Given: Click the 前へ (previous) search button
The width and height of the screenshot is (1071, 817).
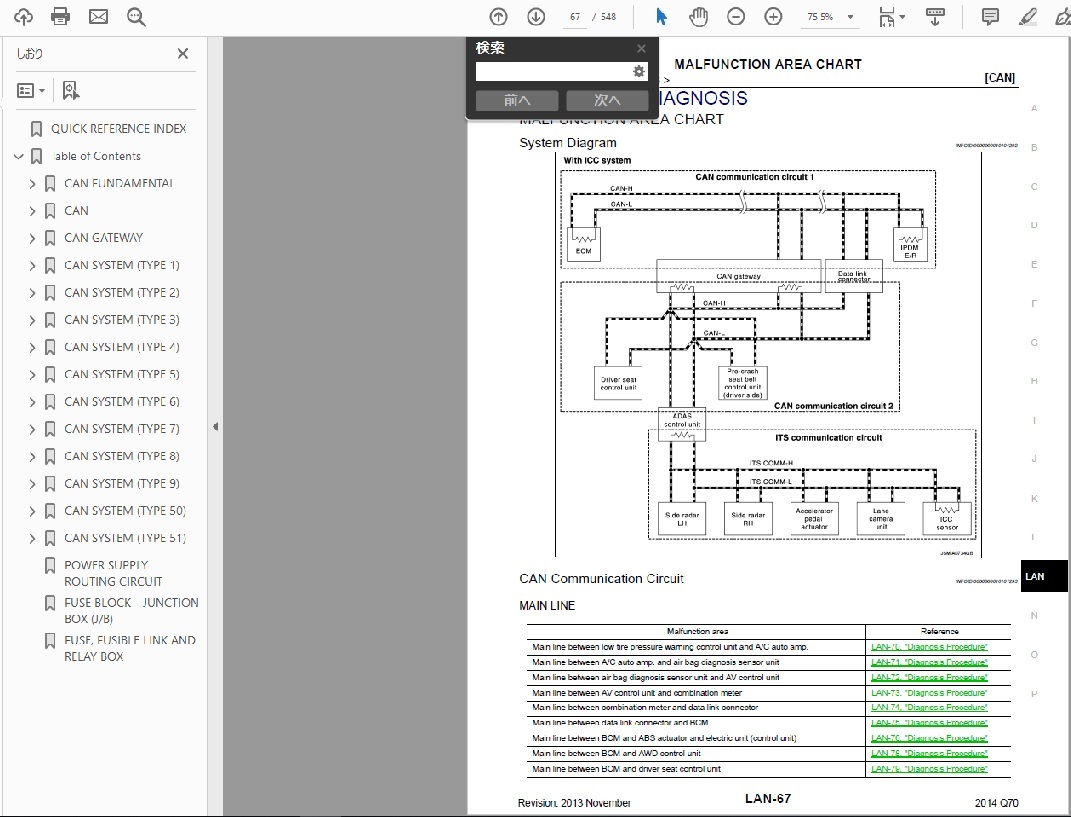Looking at the screenshot, I should 517,100.
